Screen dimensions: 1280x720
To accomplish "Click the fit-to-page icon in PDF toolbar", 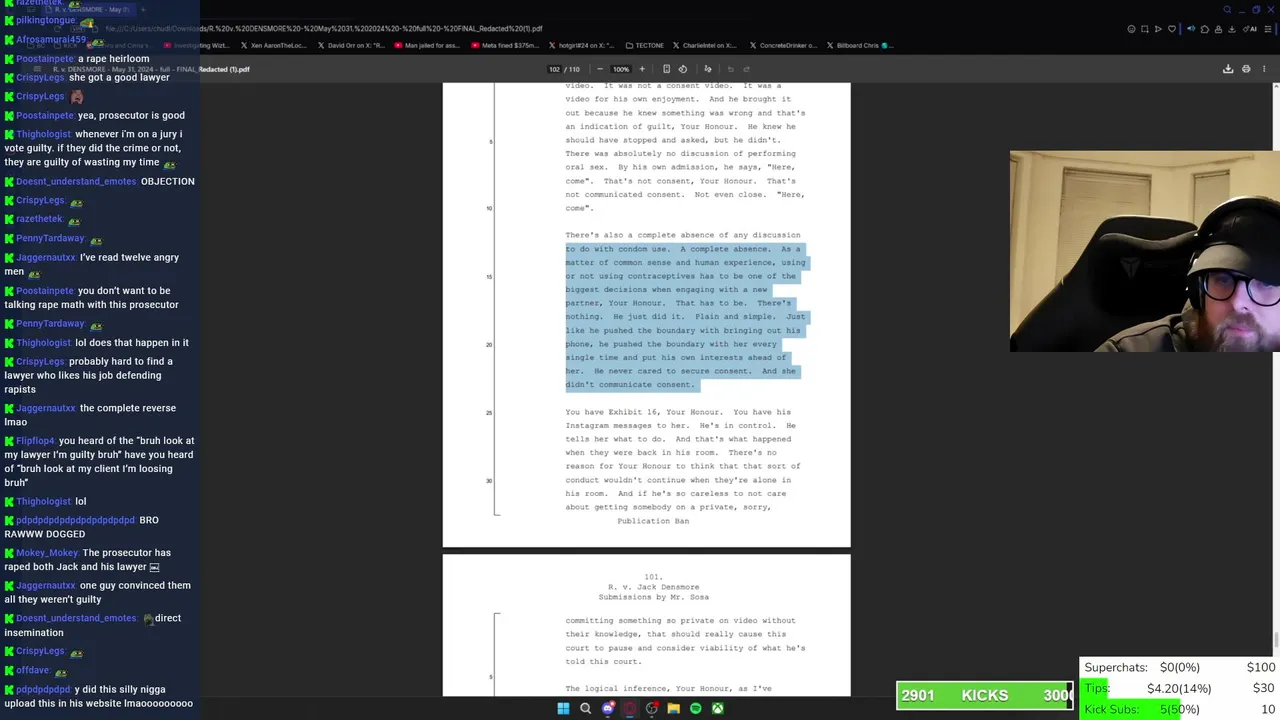I will tap(666, 69).
